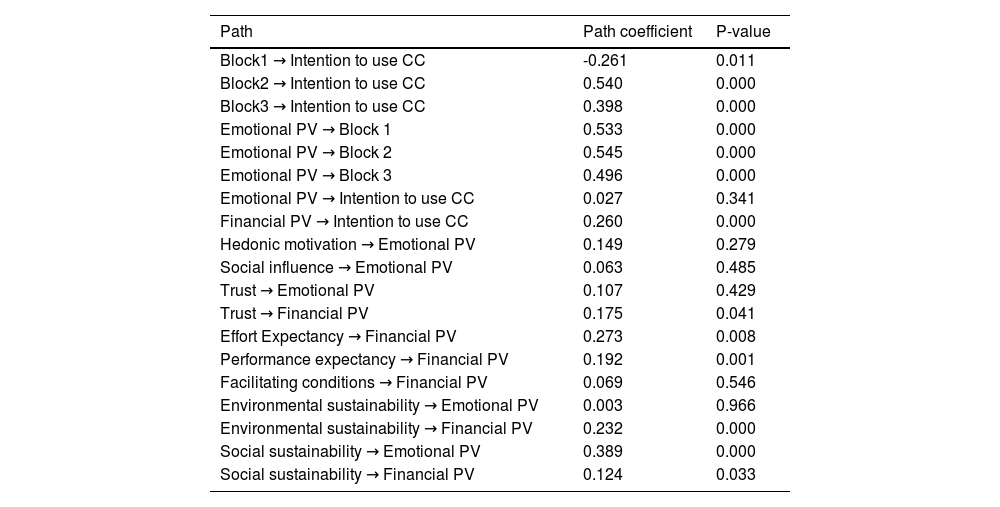Click the P-value column header
The image size is (1000, 507).
point(743,32)
